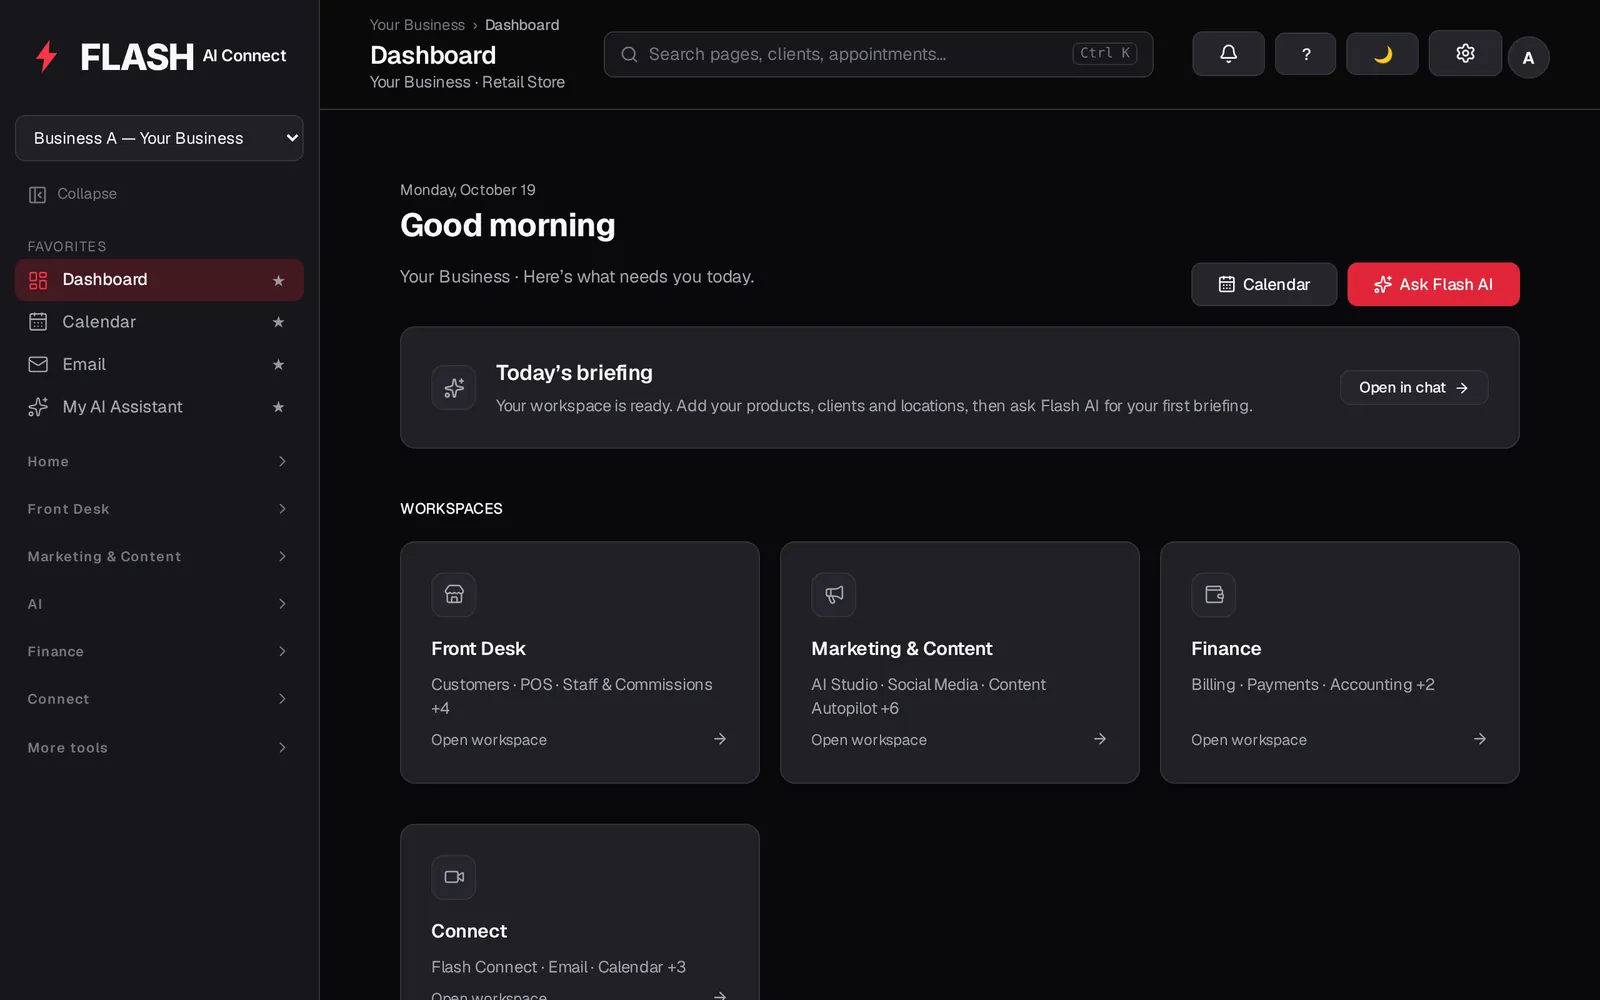Expand the Marketing & Content sidebar section
Viewport: 1600px width, 1000px height.
[159, 556]
